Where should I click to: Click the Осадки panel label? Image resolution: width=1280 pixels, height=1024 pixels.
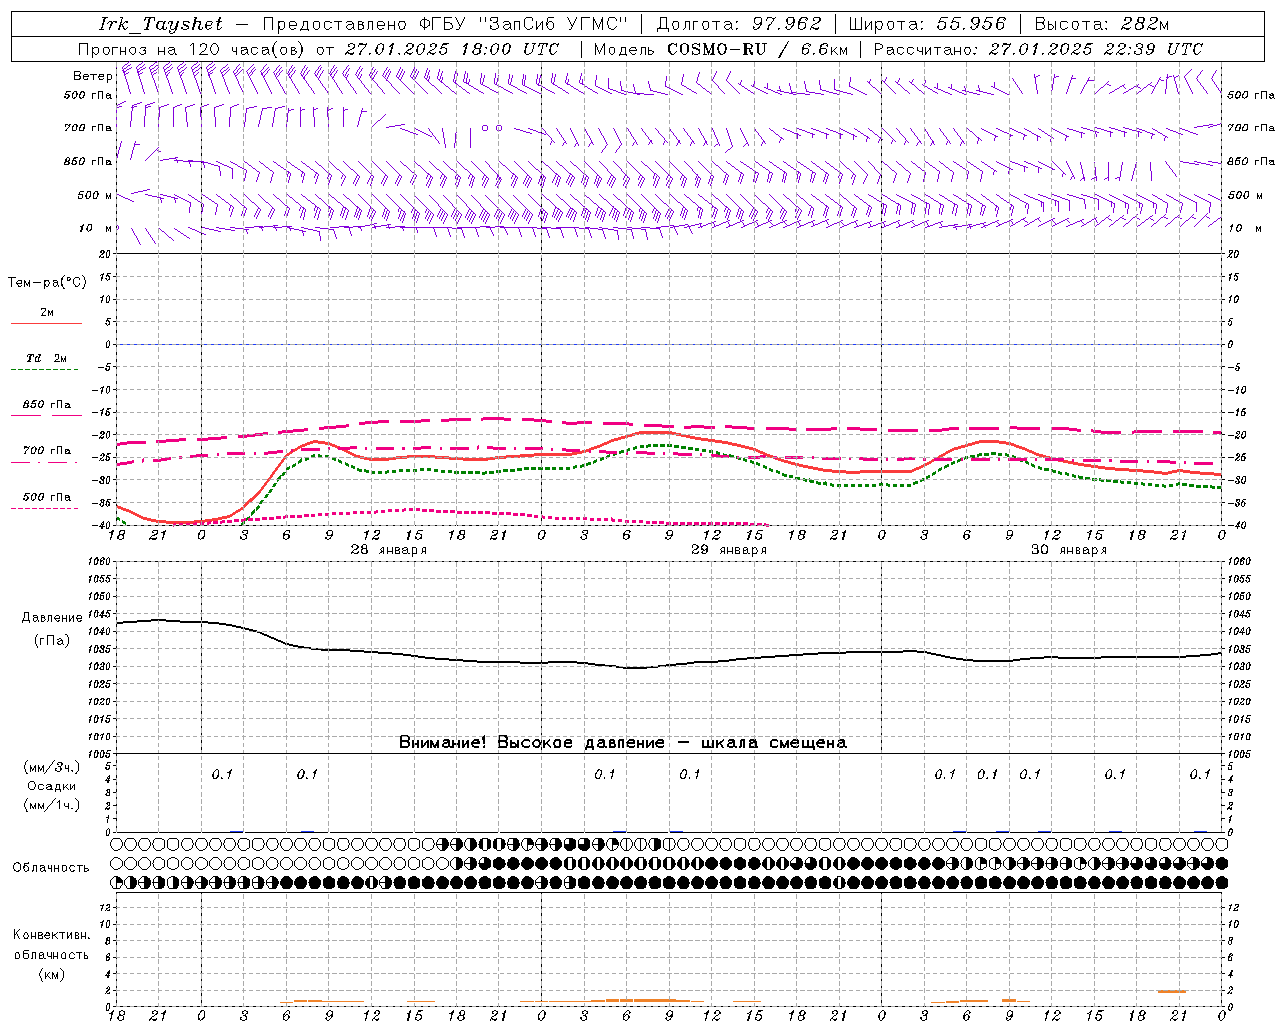click(x=52, y=786)
